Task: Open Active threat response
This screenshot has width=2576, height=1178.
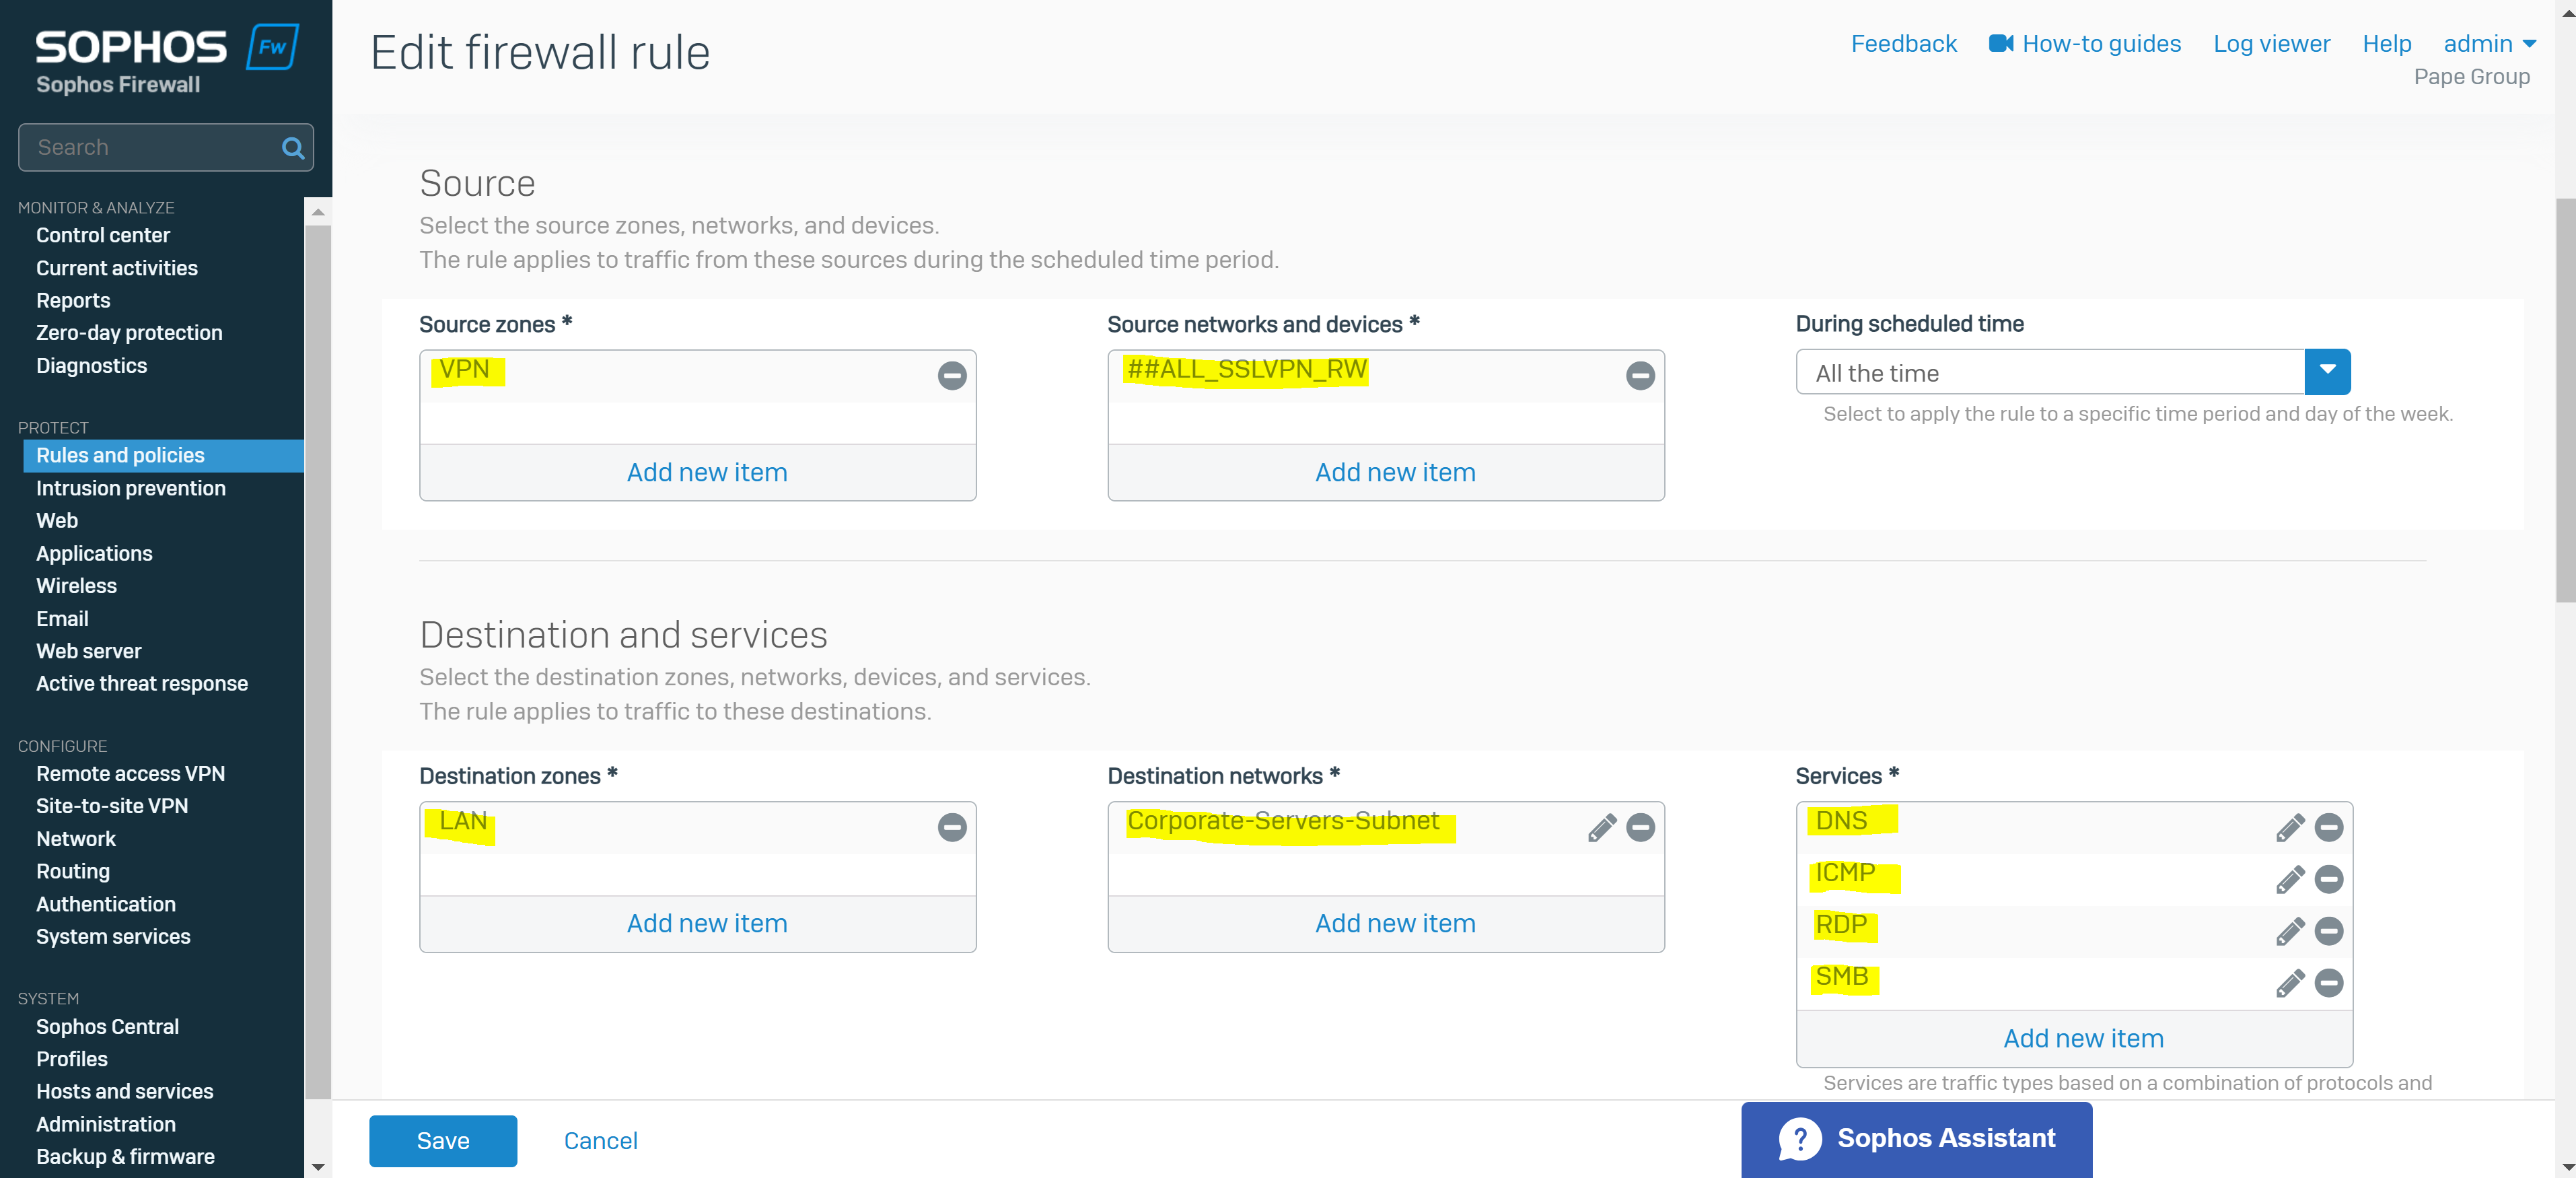Action: (142, 683)
